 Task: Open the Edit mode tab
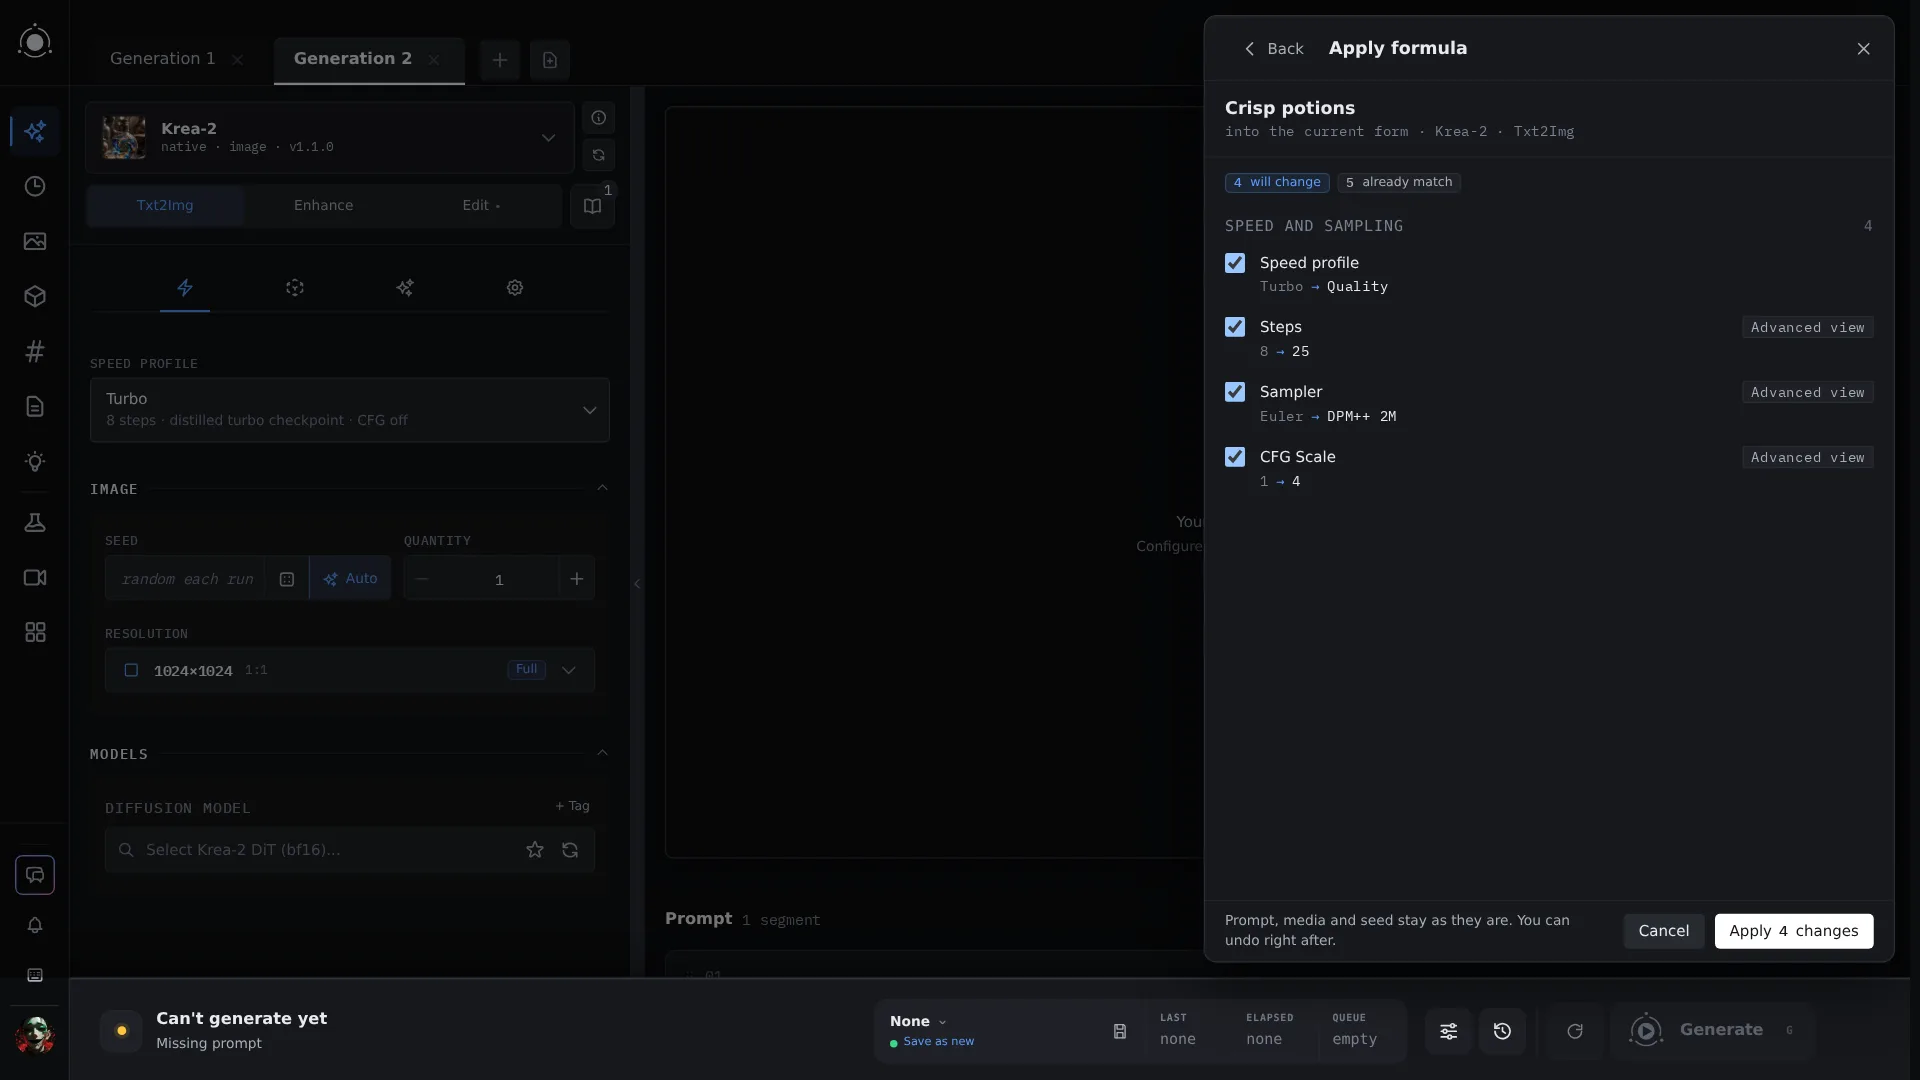click(481, 206)
